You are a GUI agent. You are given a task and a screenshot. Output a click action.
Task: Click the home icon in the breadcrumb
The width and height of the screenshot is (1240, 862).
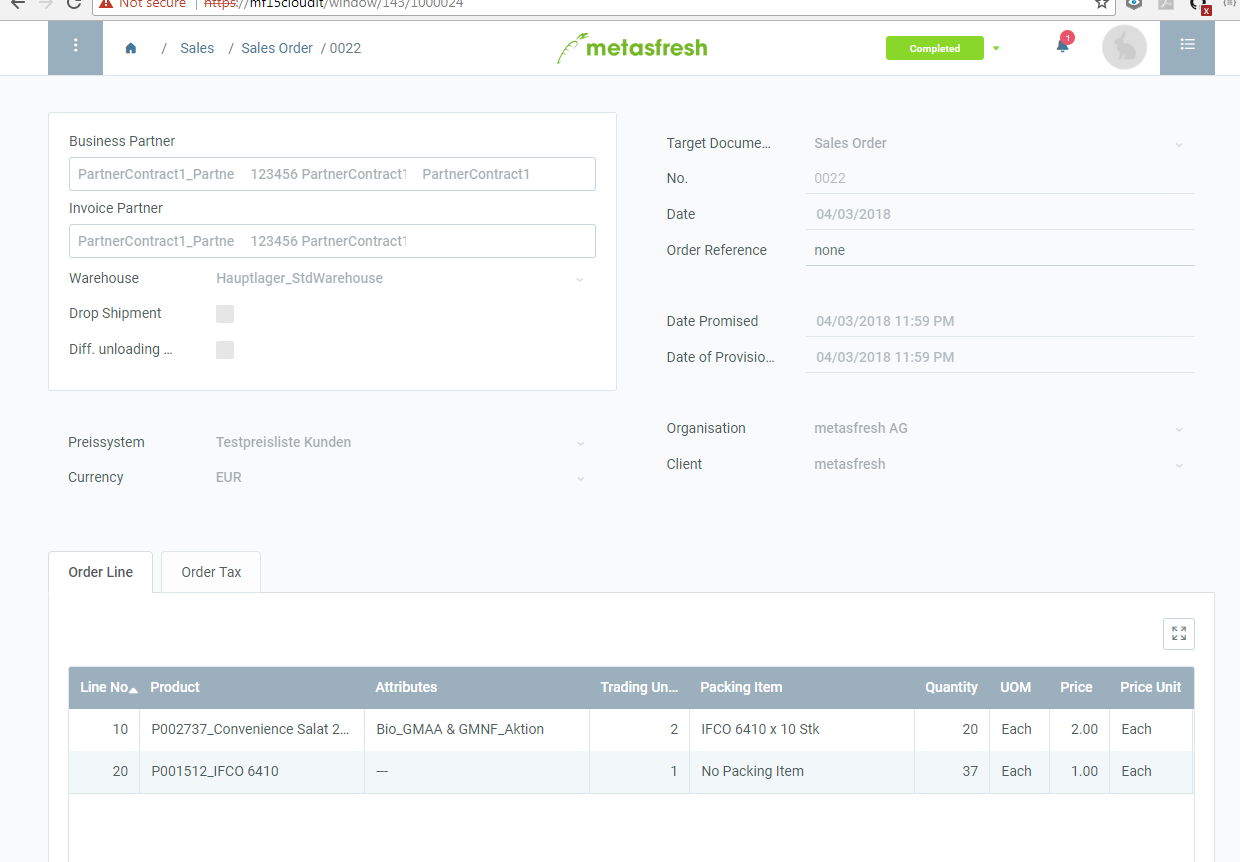(130, 47)
